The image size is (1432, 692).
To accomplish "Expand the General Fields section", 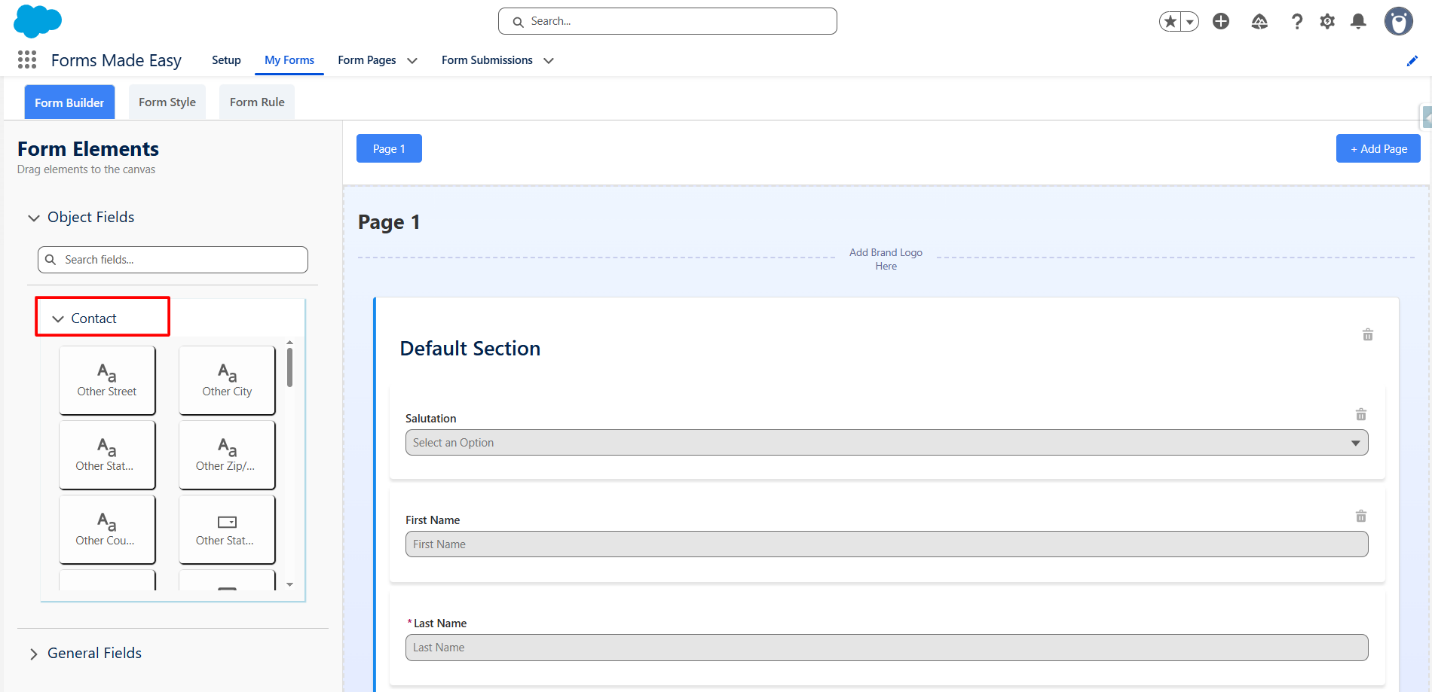I will pyautogui.click(x=34, y=654).
